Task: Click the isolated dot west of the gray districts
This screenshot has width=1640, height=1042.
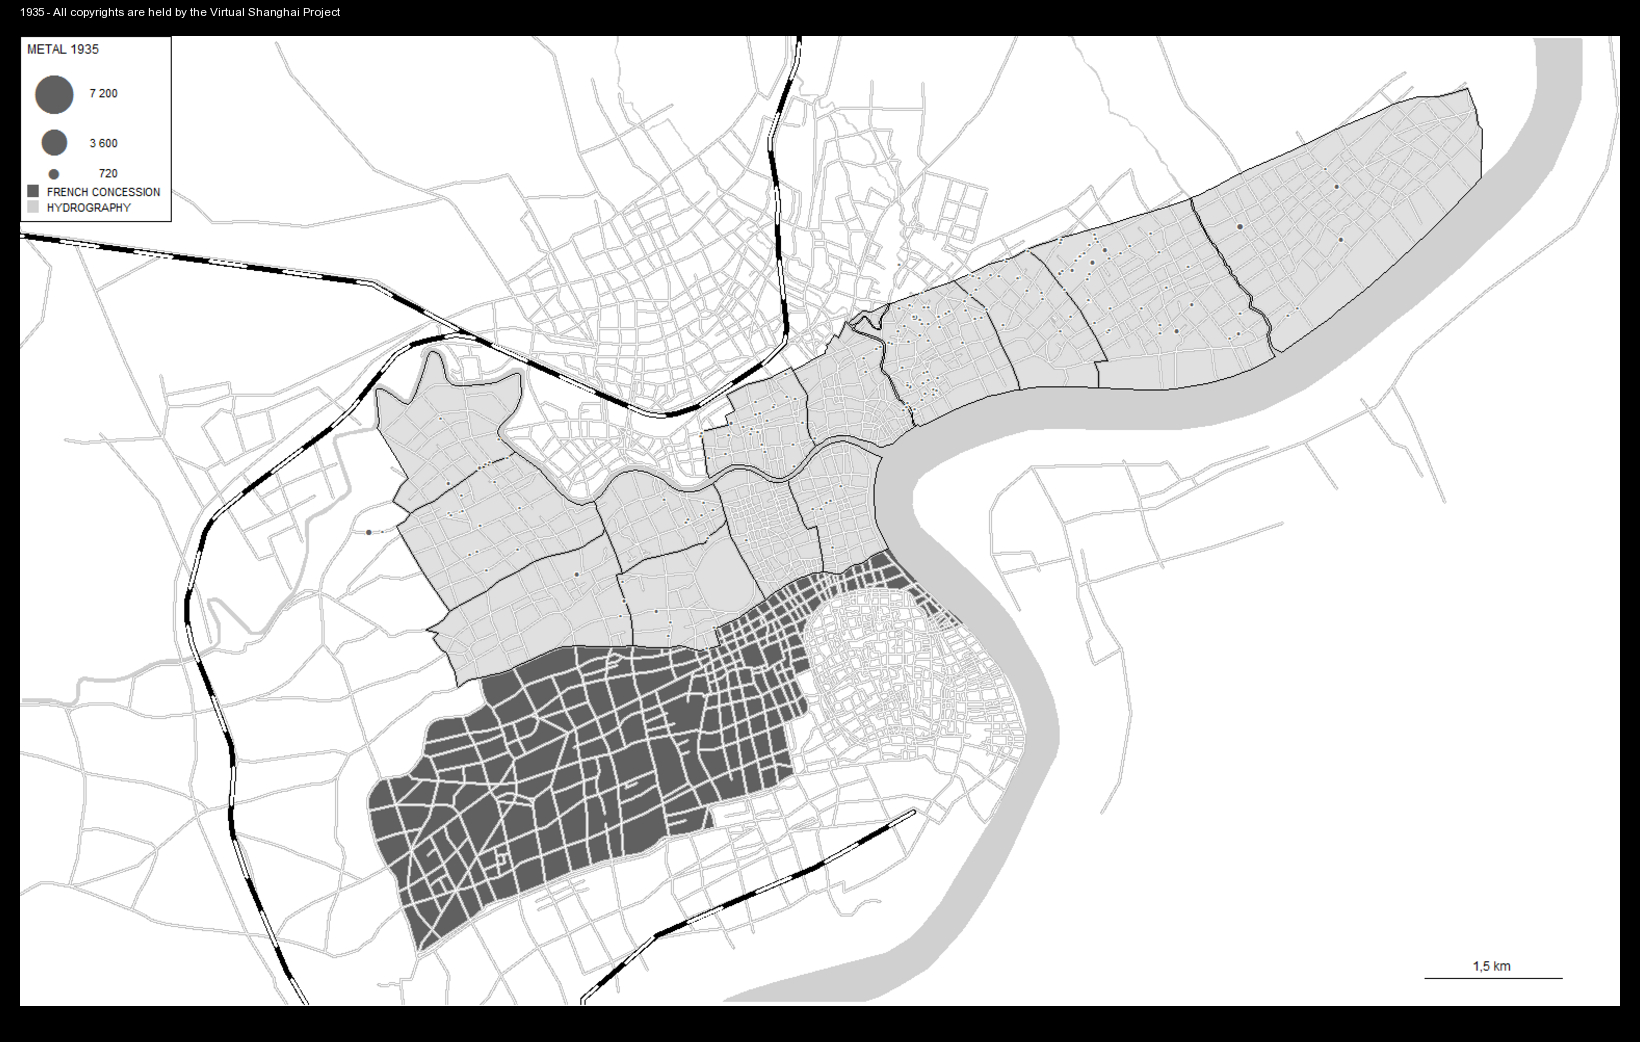Action: tap(369, 532)
